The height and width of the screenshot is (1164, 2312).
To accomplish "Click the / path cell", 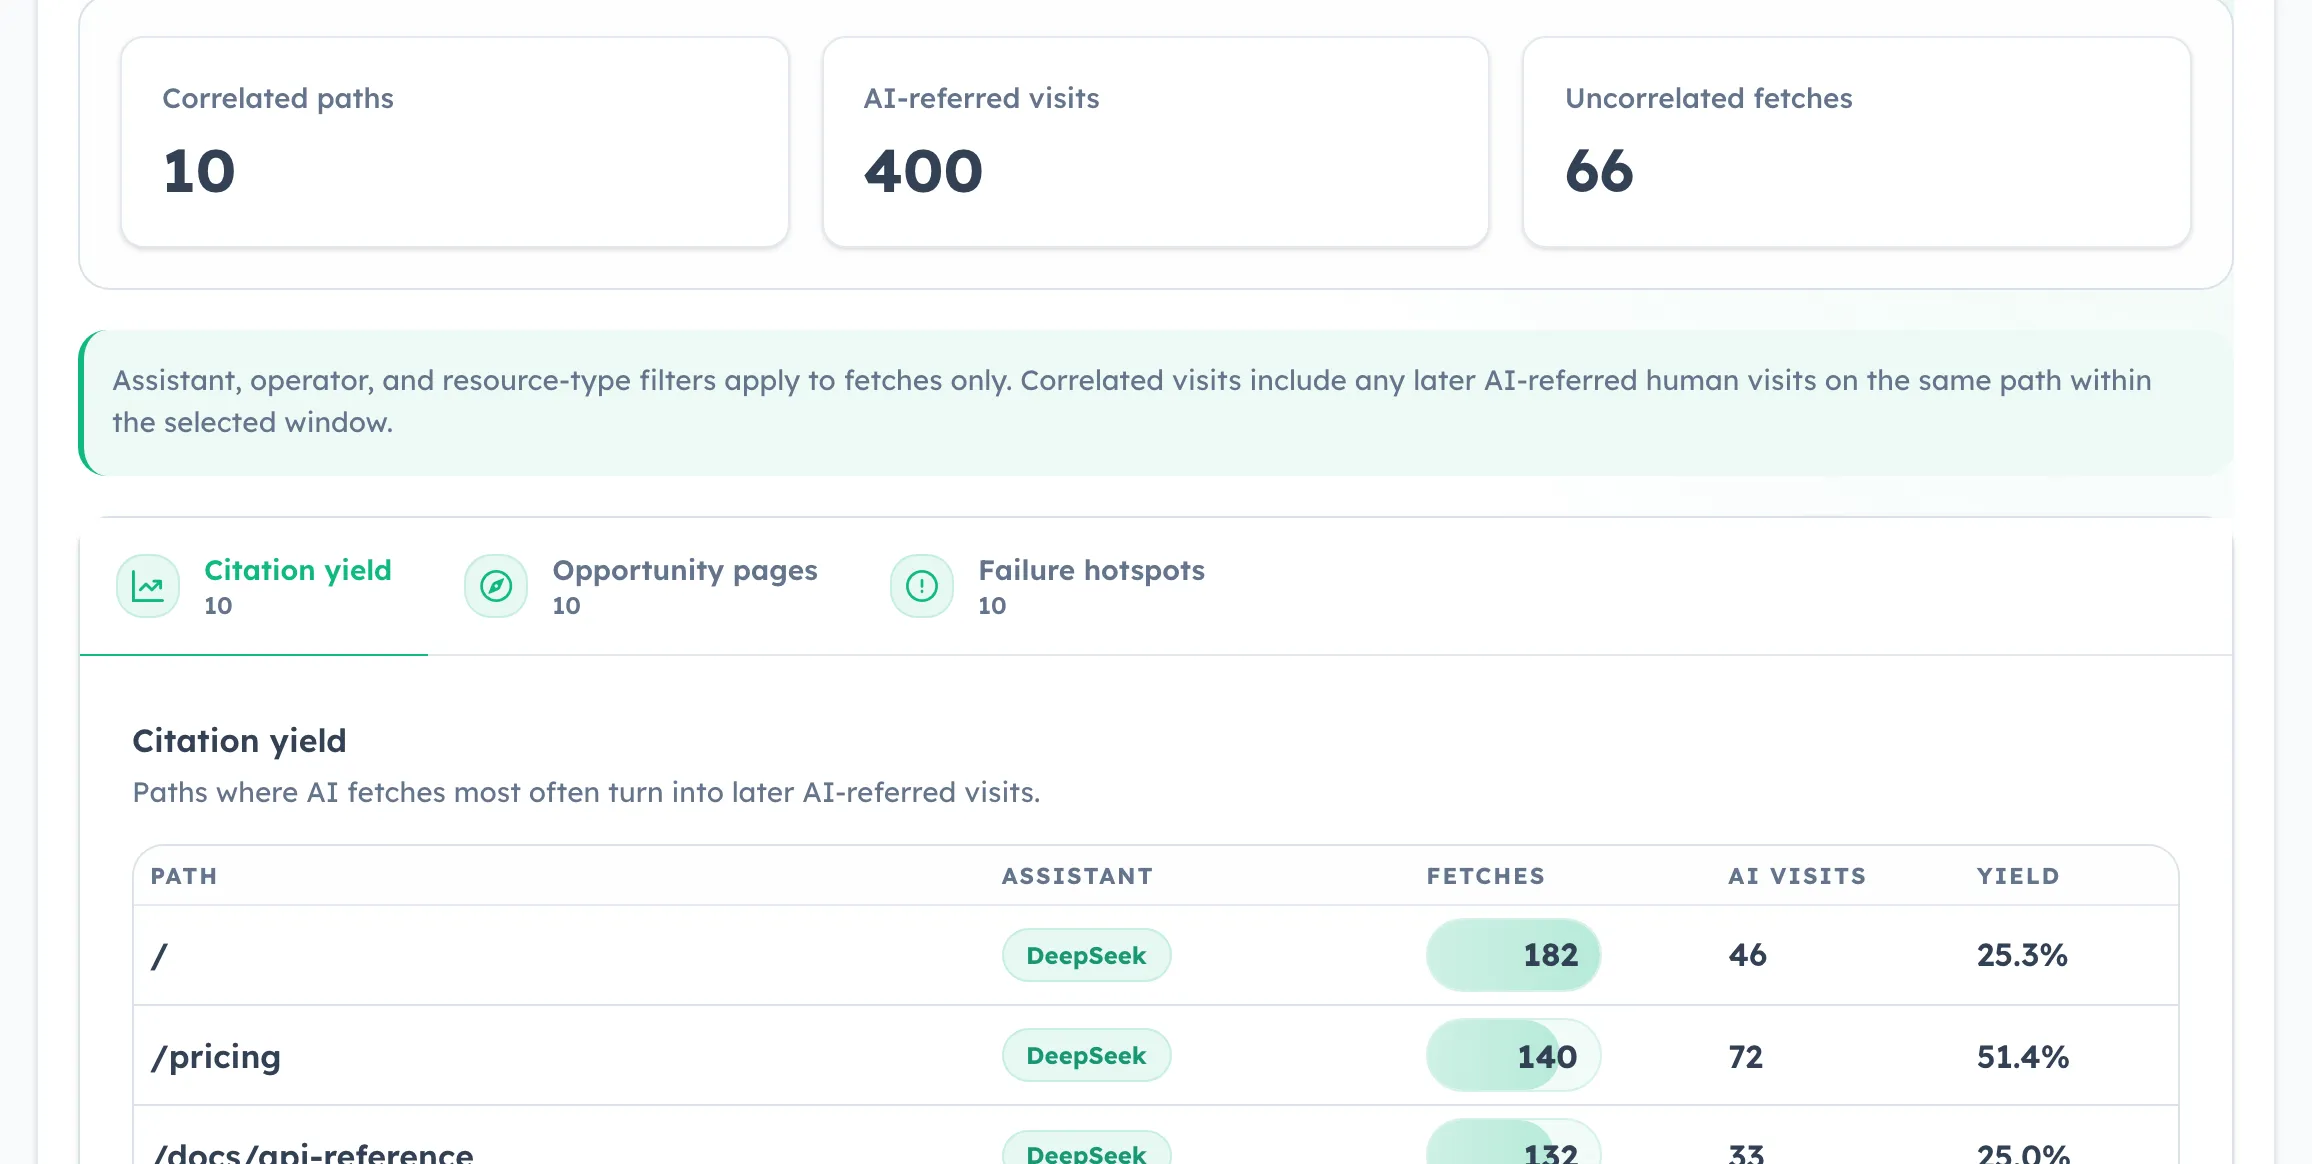I will point(159,956).
